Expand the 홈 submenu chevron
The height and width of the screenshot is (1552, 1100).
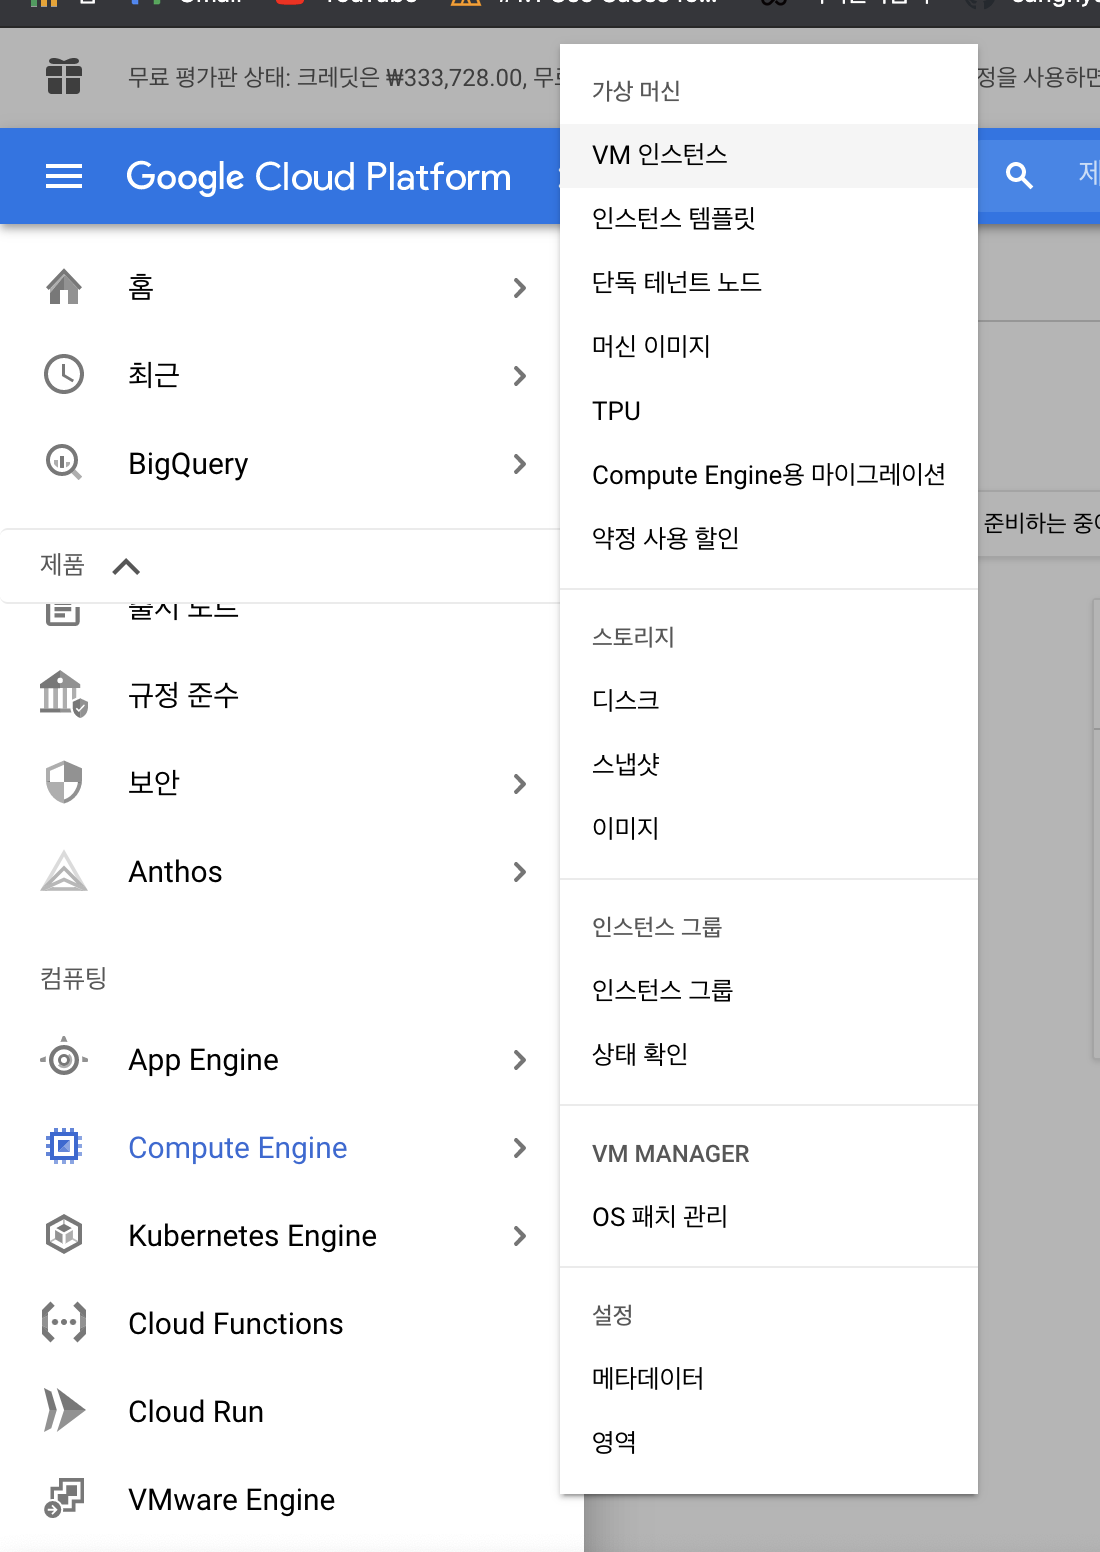[519, 288]
